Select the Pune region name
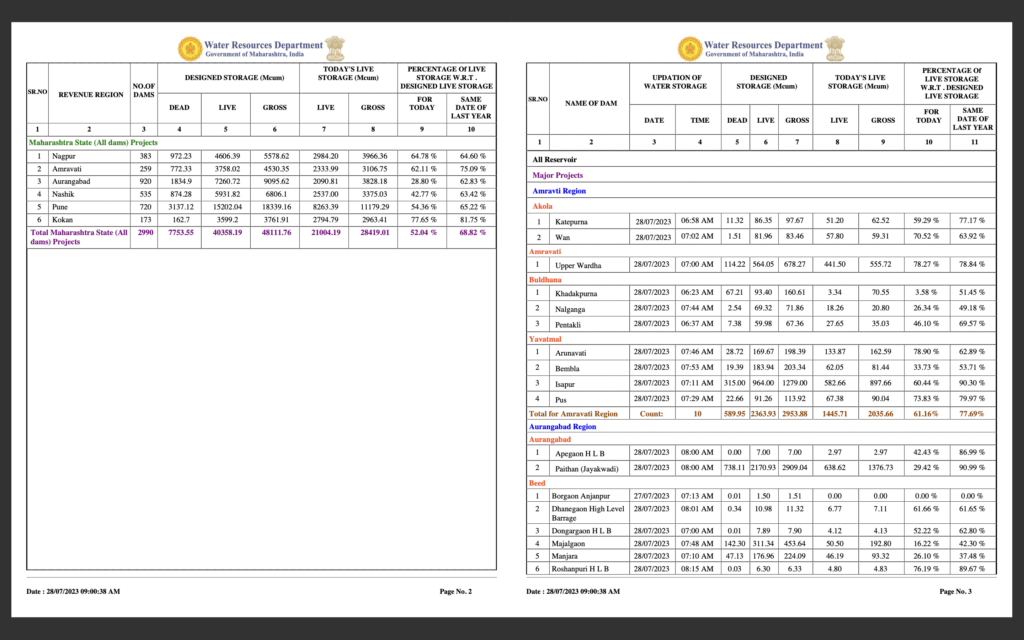Image resolution: width=1024 pixels, height=640 pixels. click(60, 207)
